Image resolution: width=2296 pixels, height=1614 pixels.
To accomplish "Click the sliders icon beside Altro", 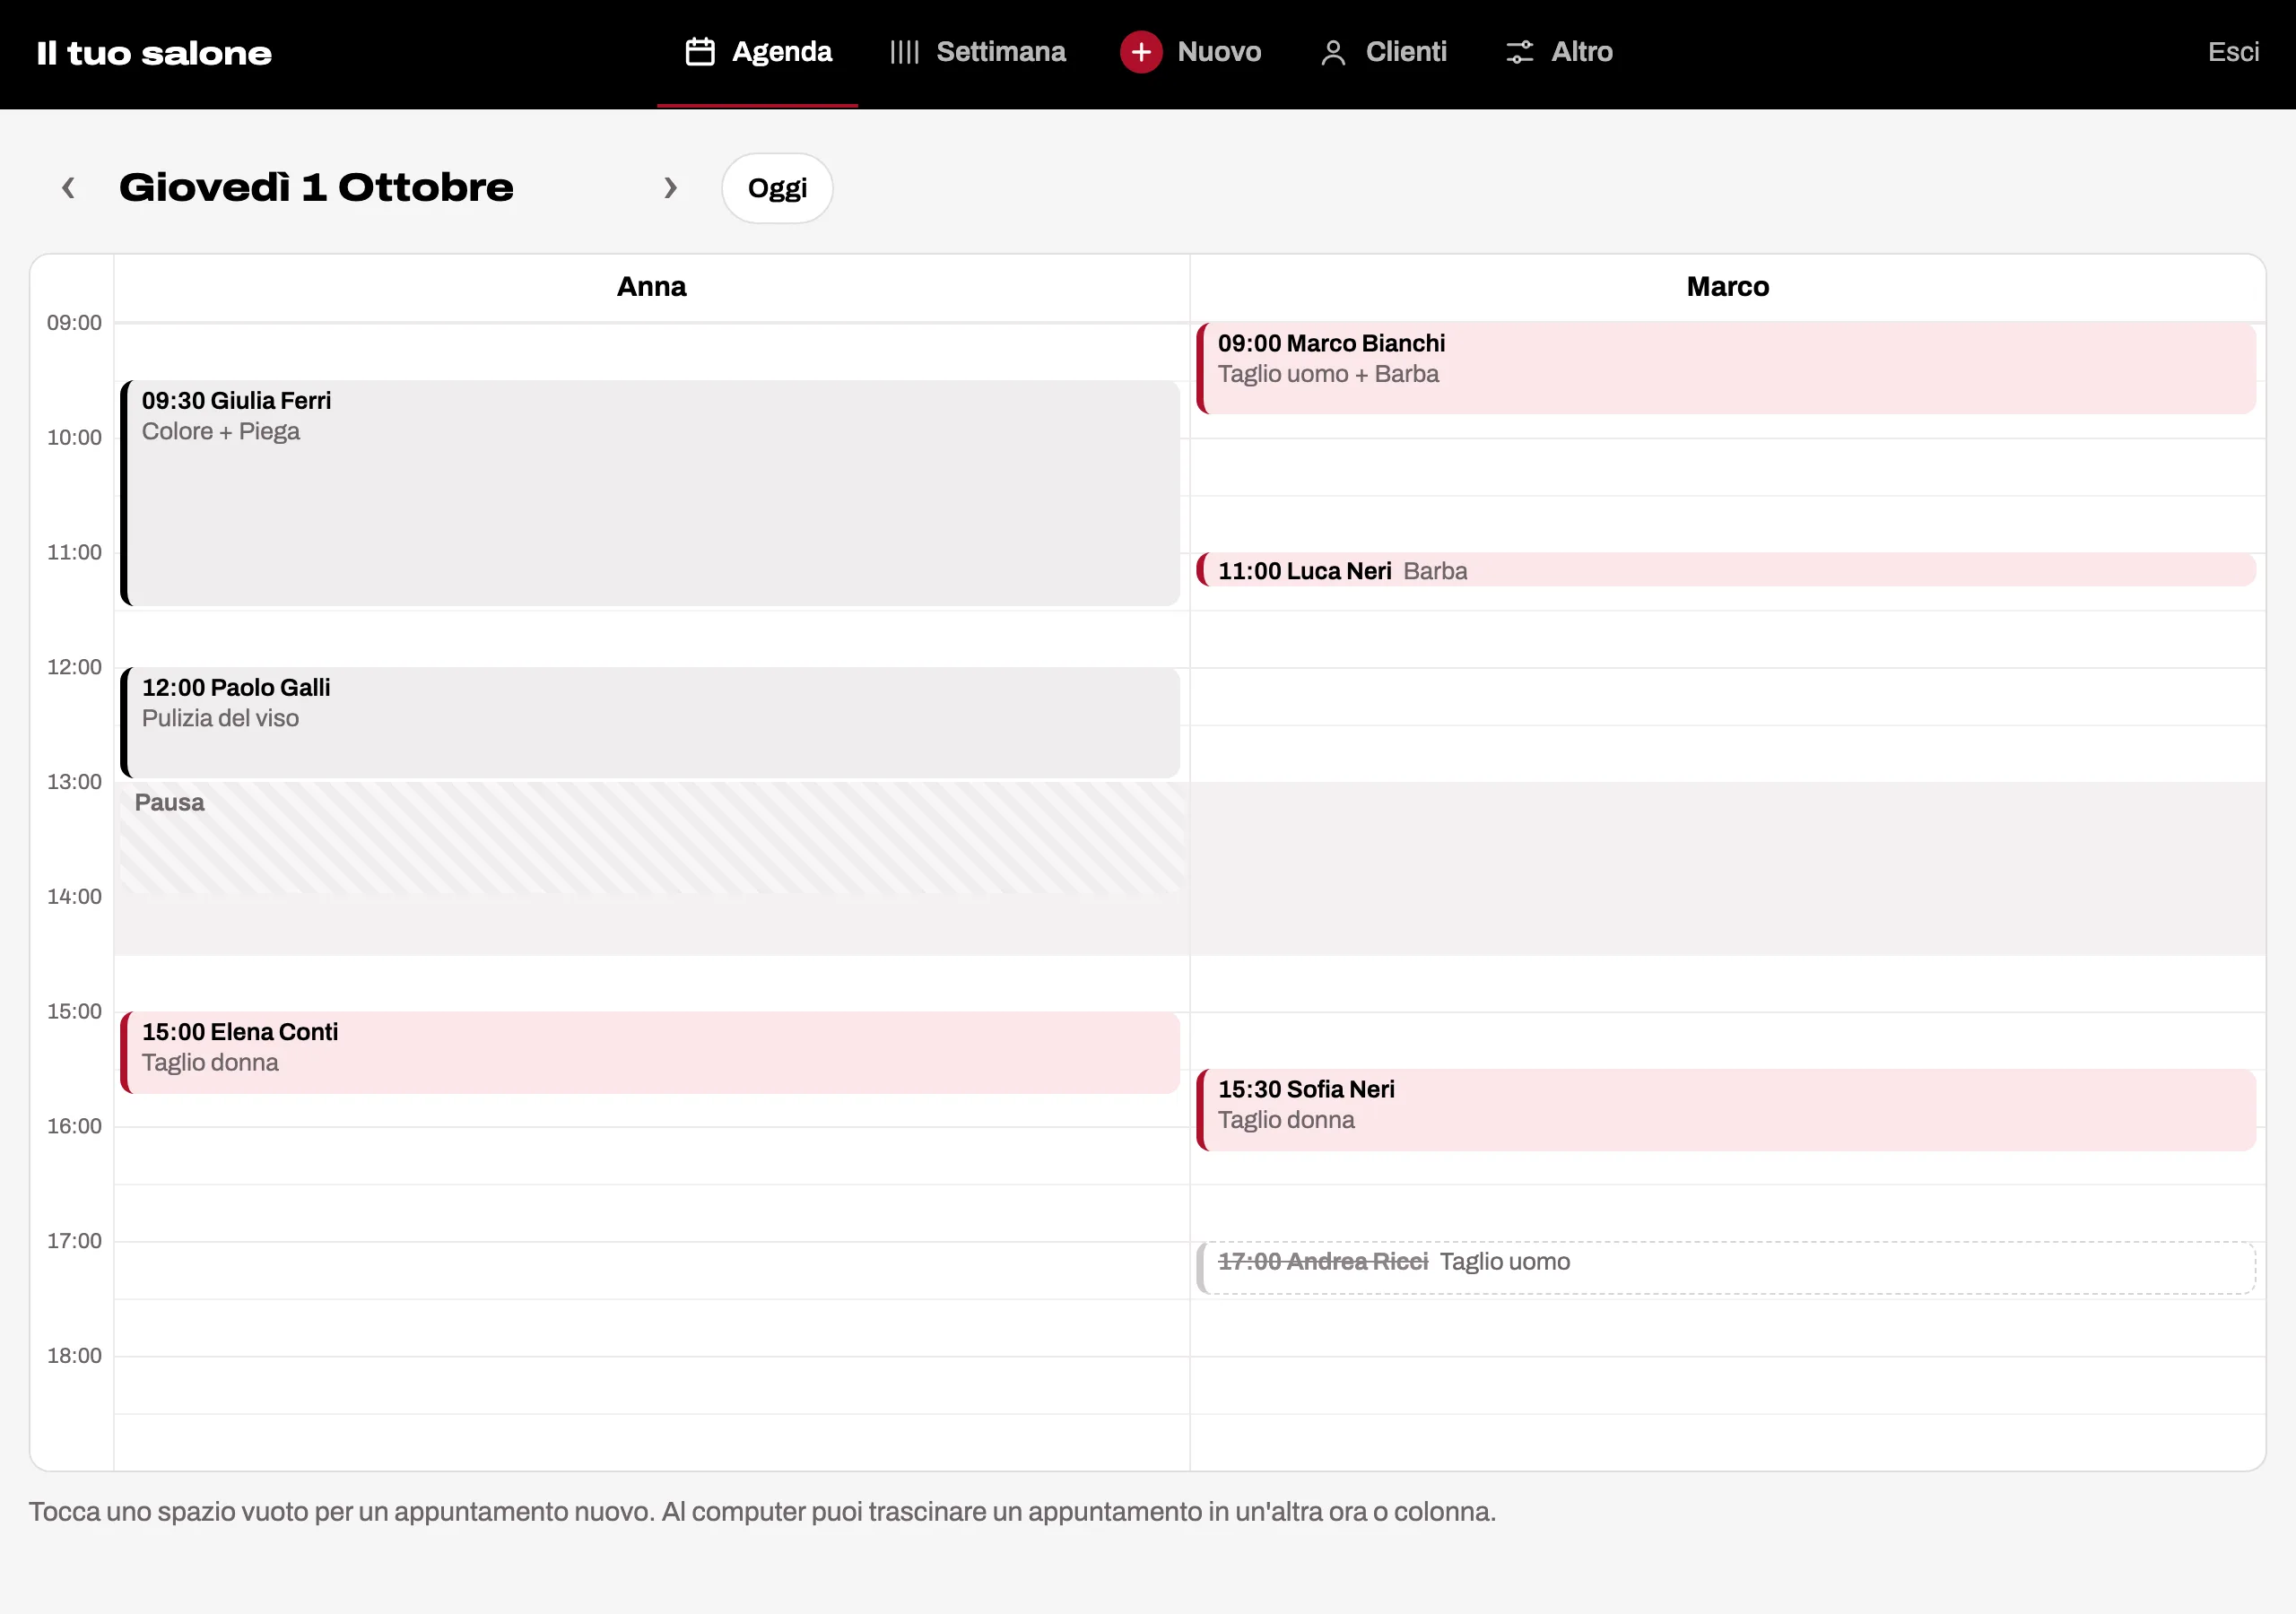I will coord(1520,52).
